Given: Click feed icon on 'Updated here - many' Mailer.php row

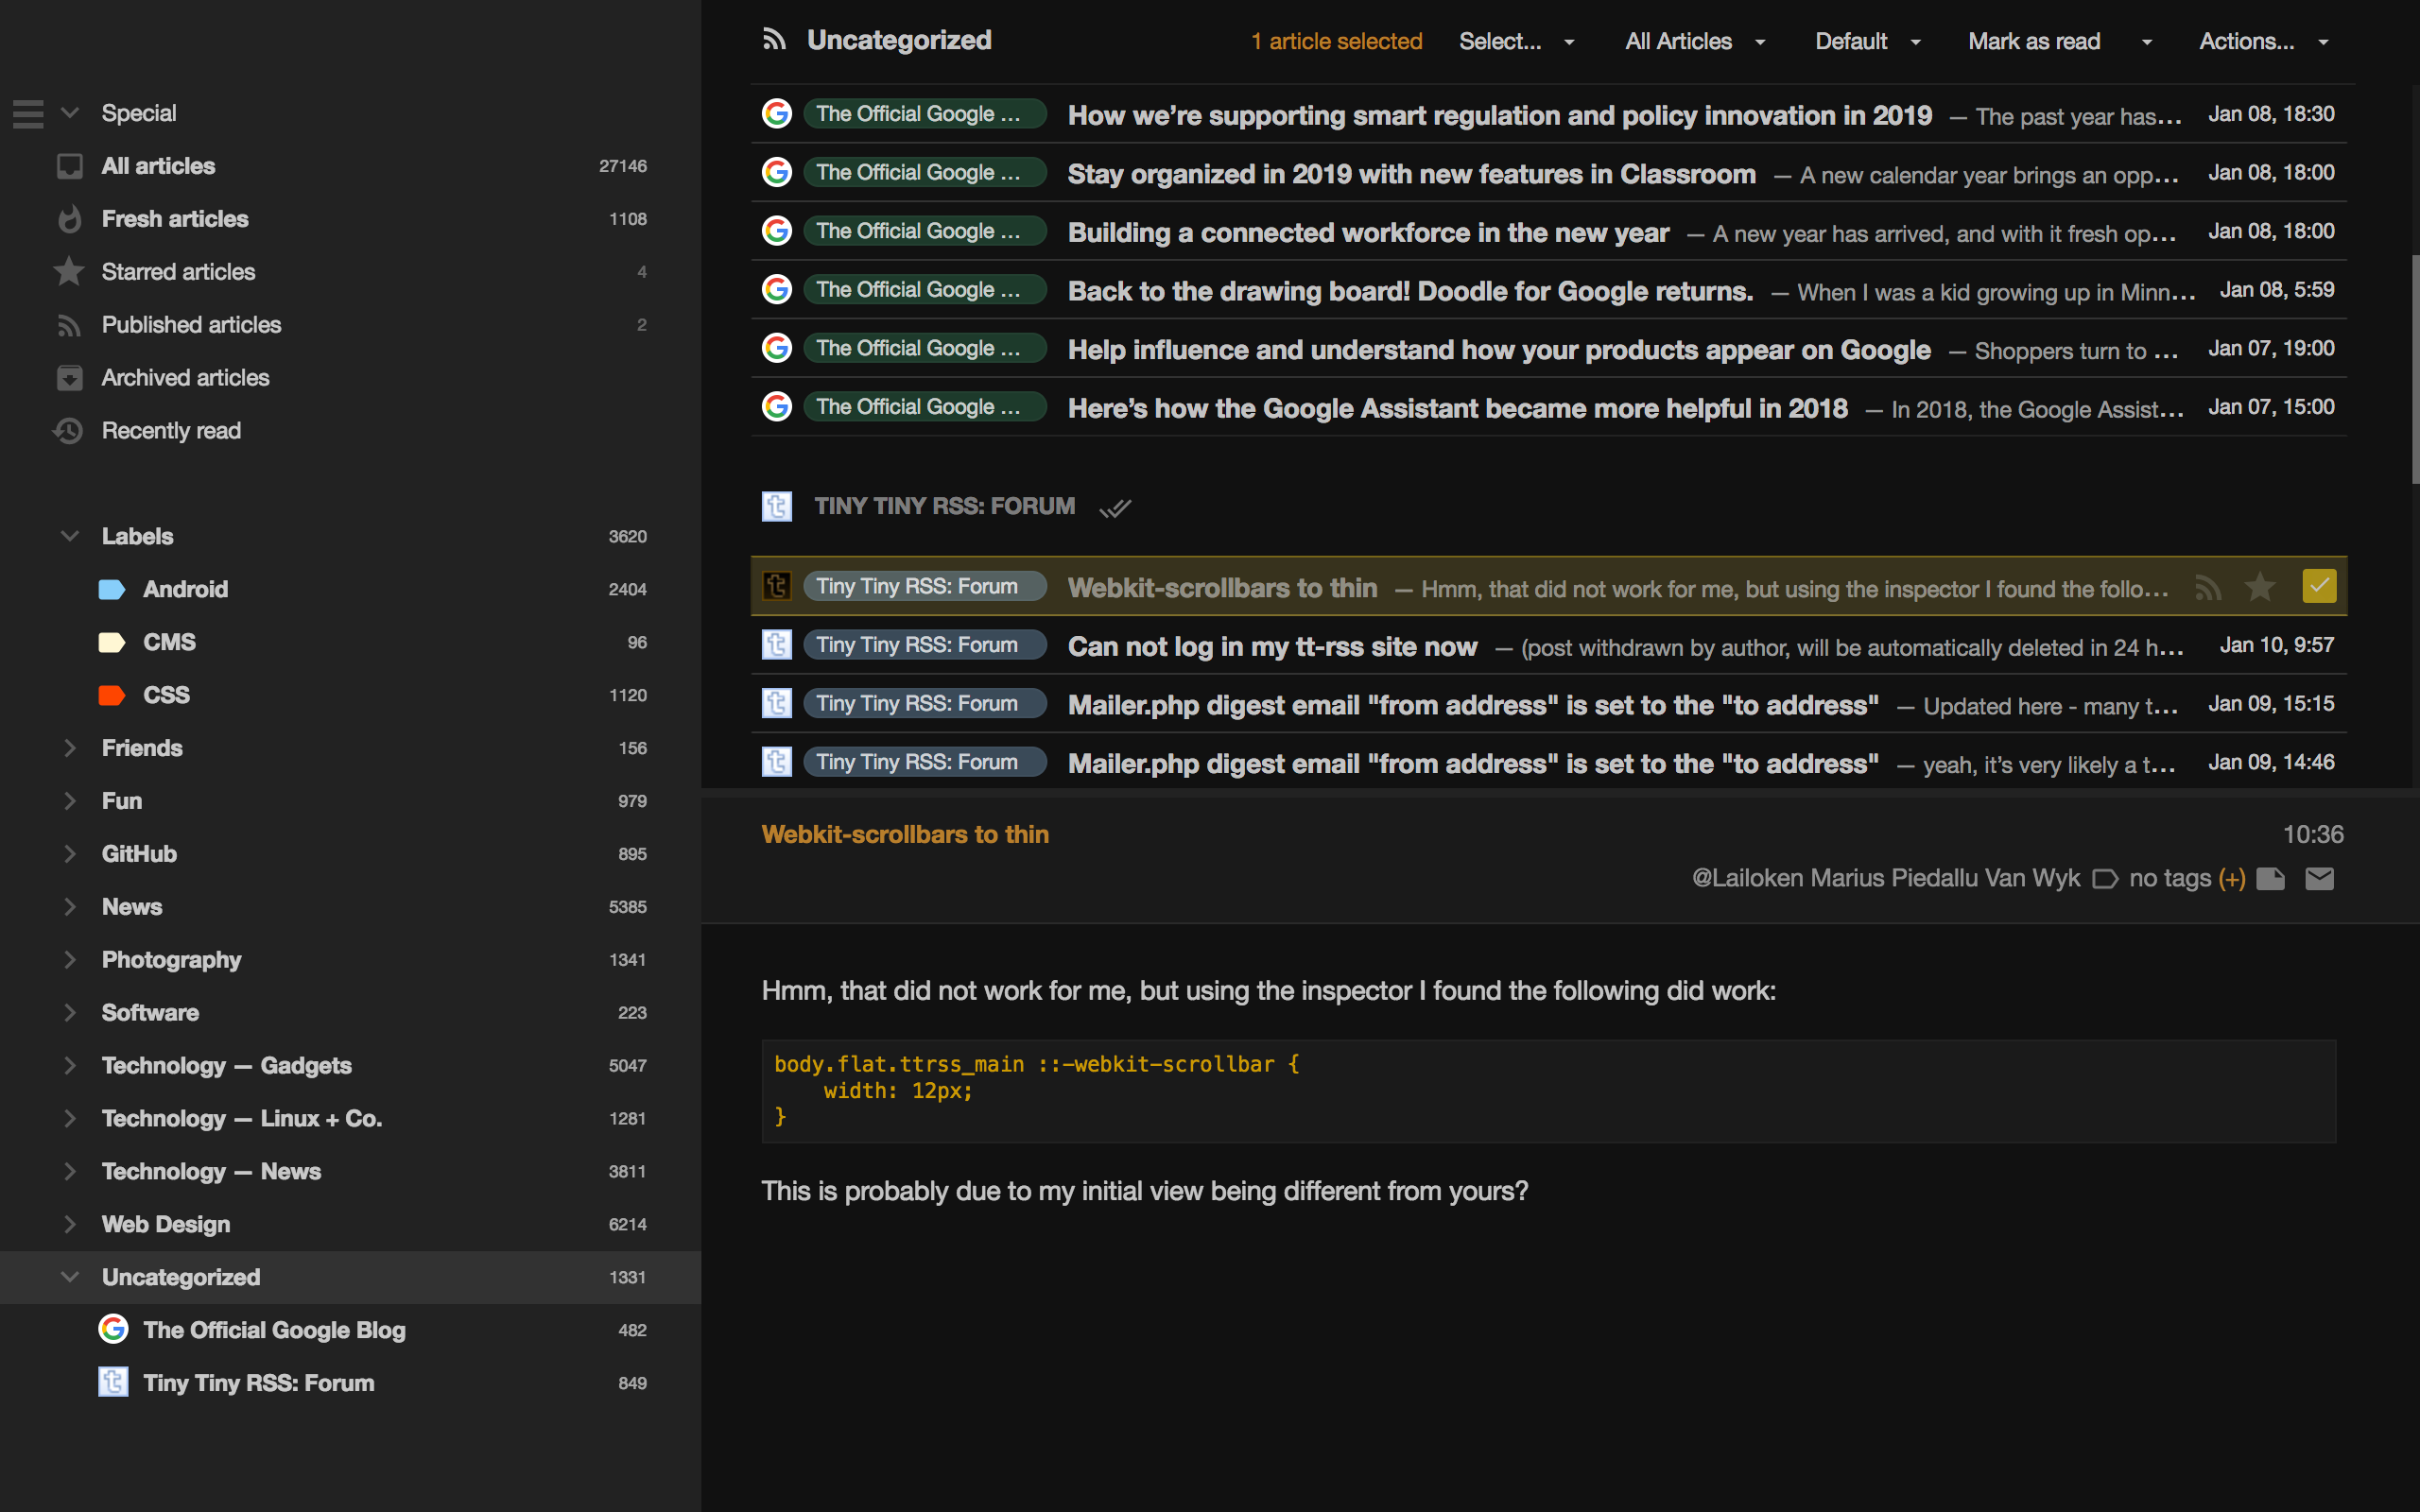Looking at the screenshot, I should click(x=777, y=704).
